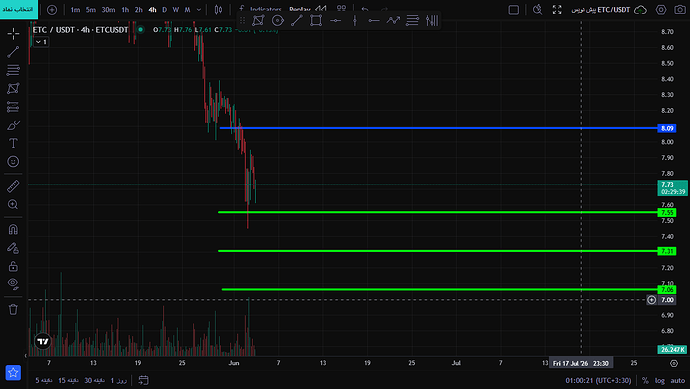
Task: Pick the floating toolbar trend line tool
Action: [x=297, y=20]
